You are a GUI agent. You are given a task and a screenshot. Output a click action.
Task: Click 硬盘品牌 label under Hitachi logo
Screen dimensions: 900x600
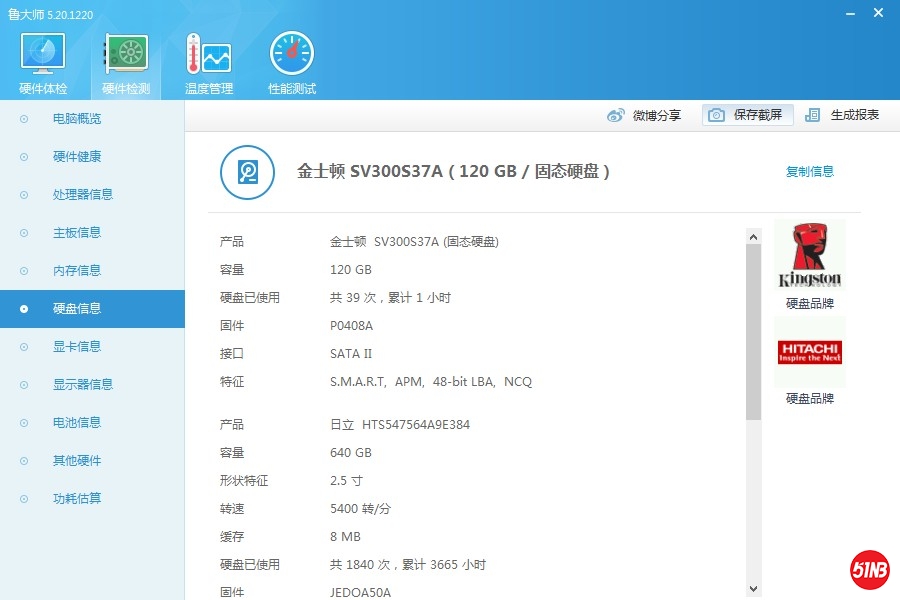point(810,398)
